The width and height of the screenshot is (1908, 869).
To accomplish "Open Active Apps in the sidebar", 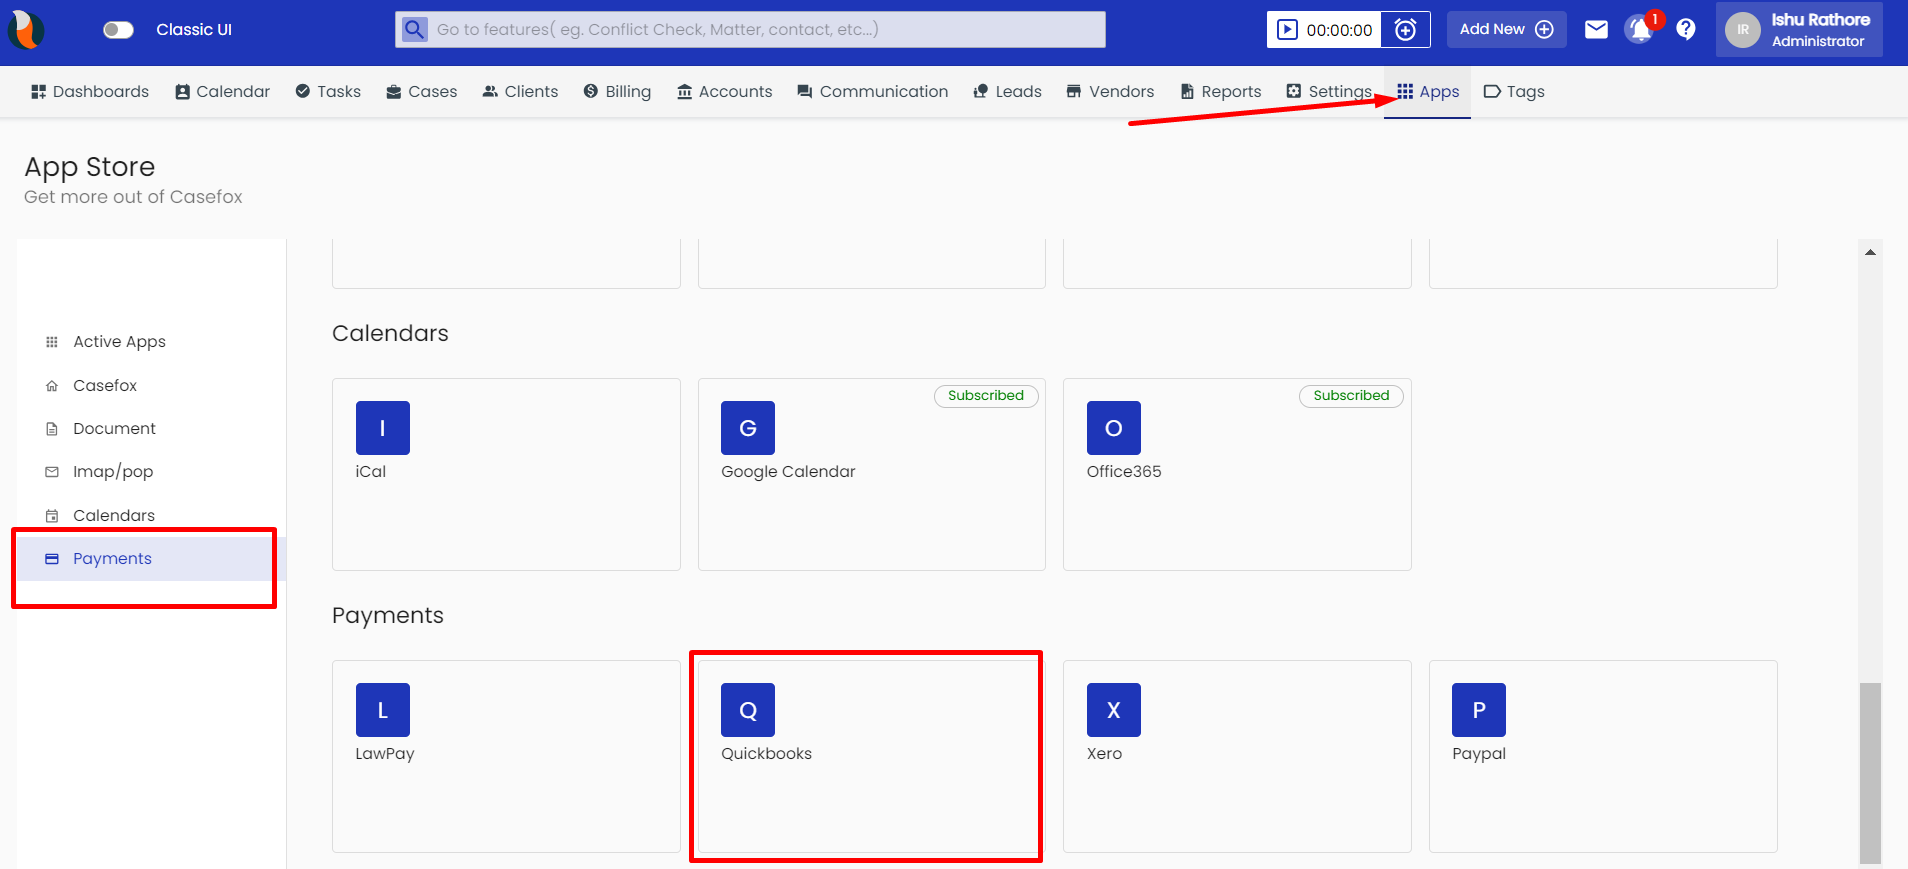I will click(119, 342).
